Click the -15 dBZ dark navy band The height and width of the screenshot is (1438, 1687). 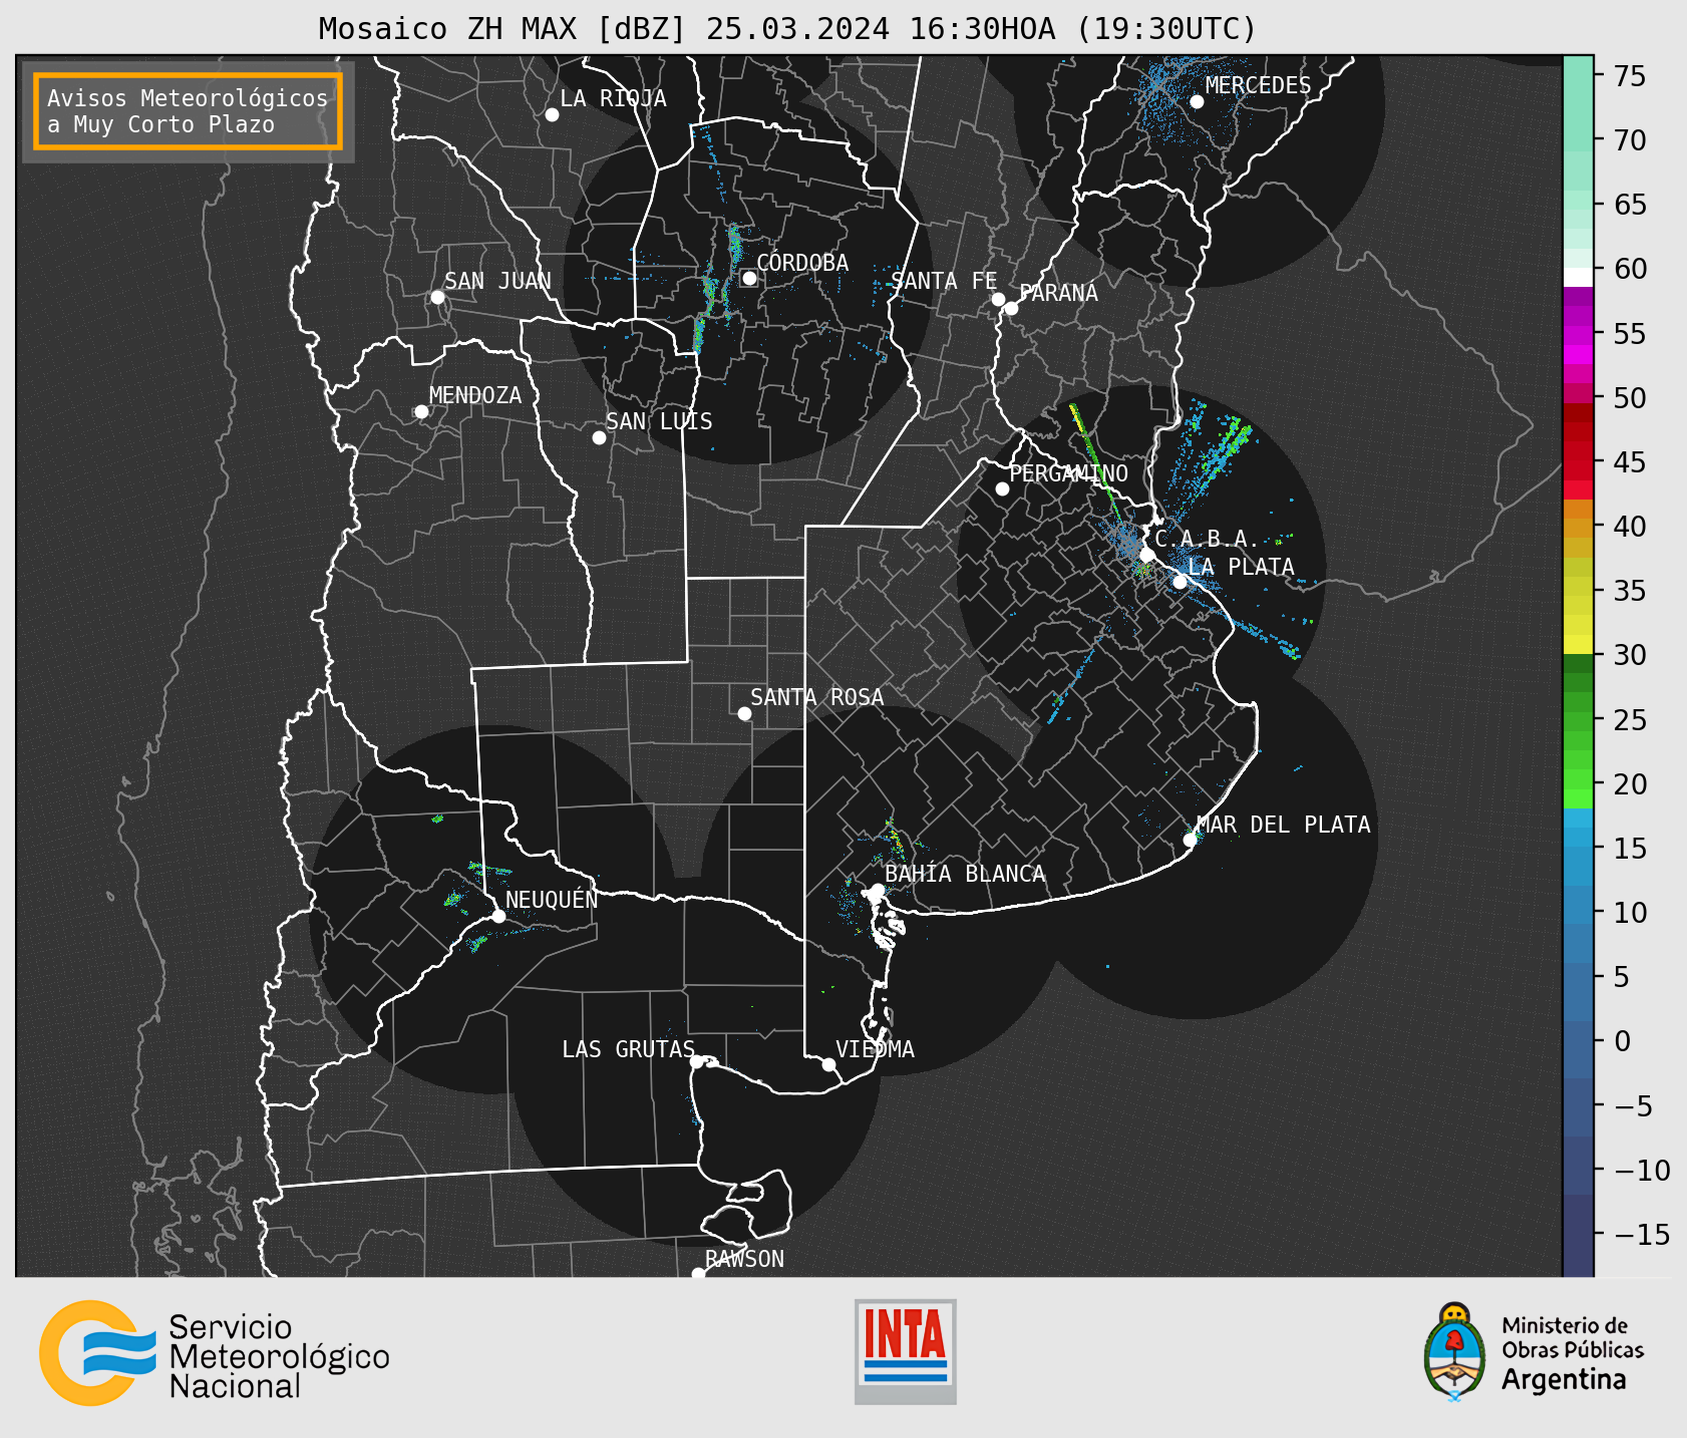[x=1578, y=1234]
